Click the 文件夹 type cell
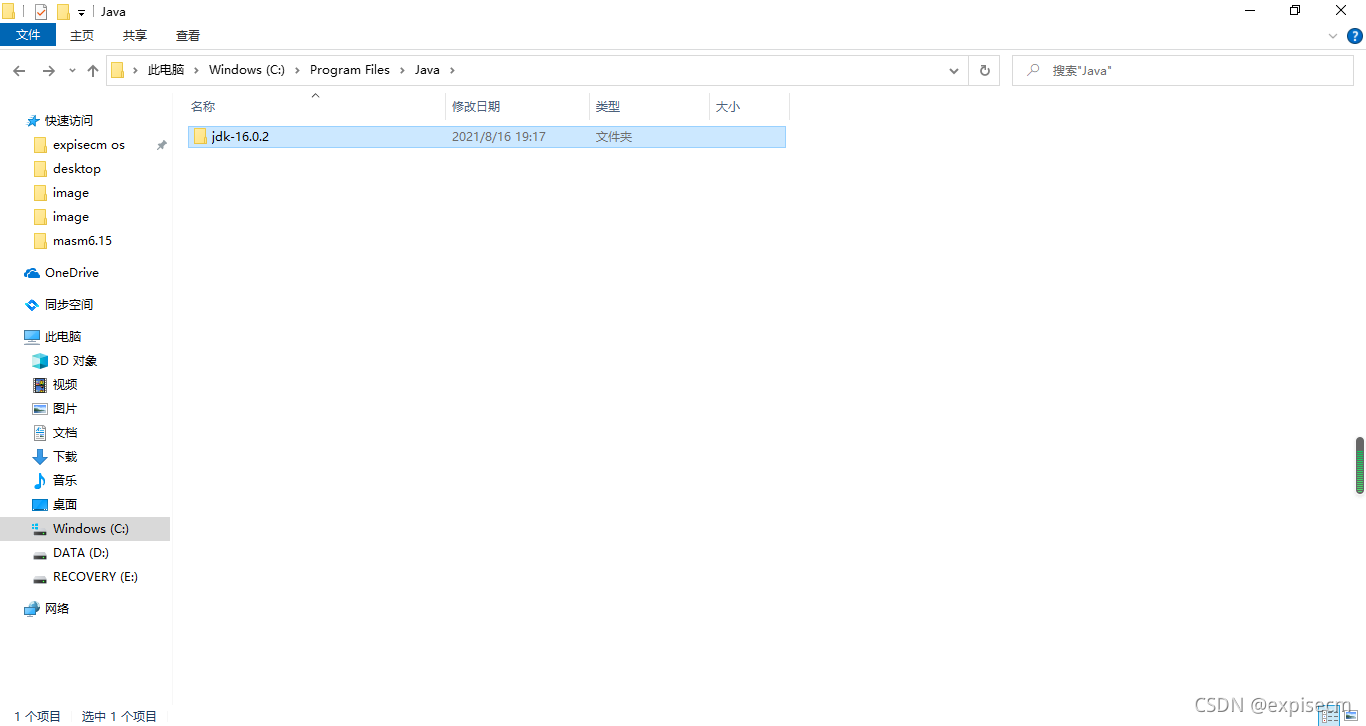 tap(614, 137)
